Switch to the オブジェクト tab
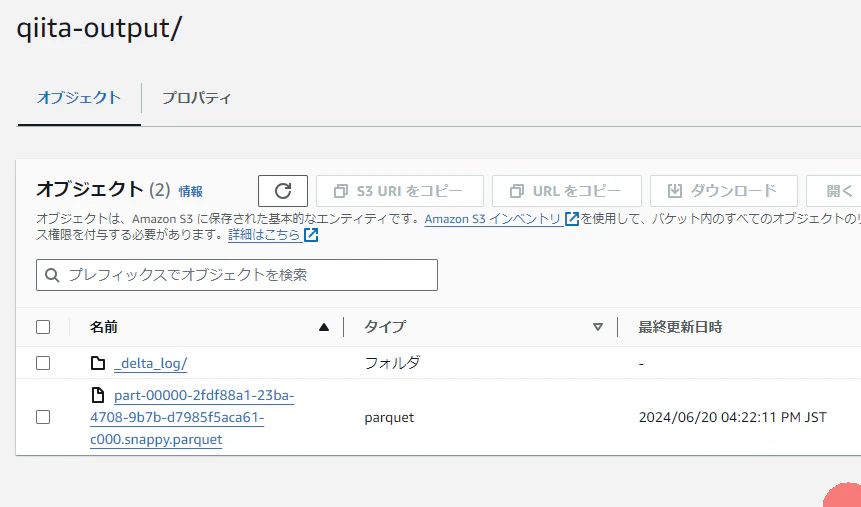 (79, 98)
